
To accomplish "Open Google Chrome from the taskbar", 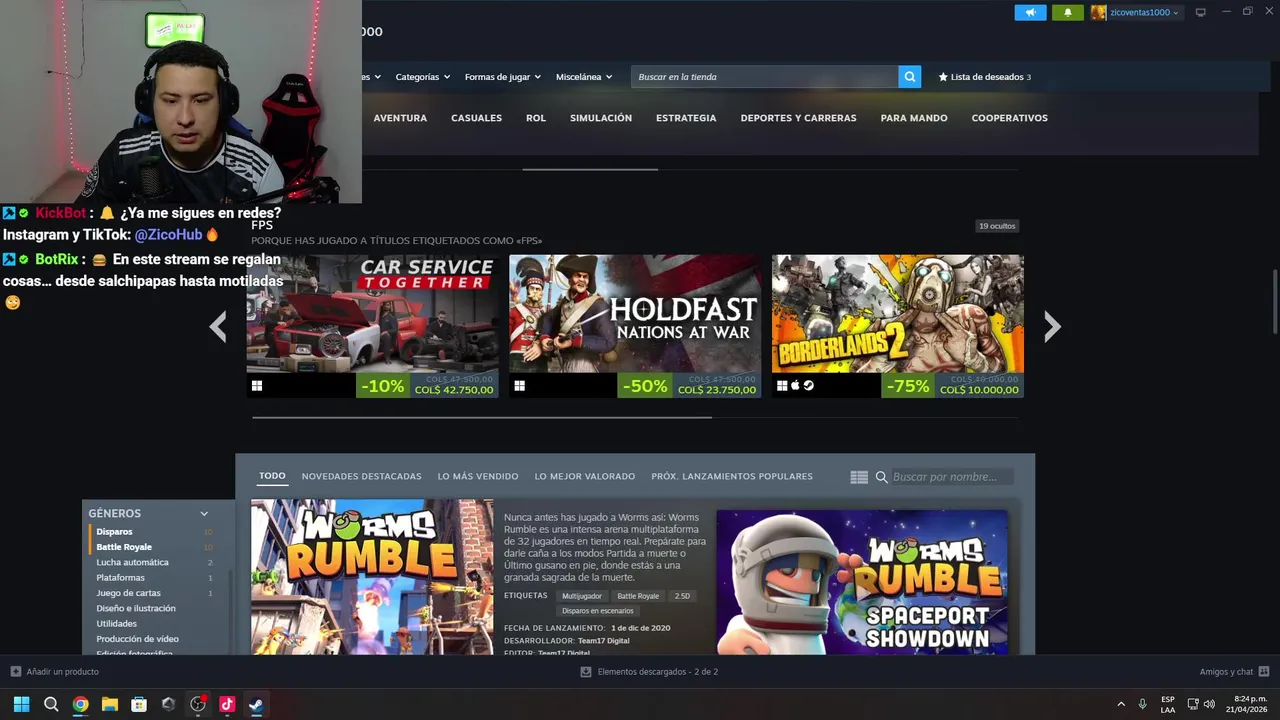I will coord(80,704).
